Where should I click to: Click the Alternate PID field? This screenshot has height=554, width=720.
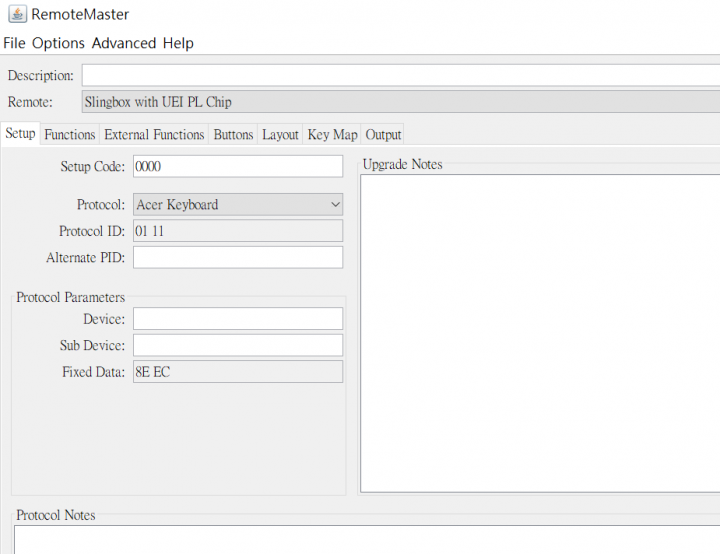(x=238, y=257)
